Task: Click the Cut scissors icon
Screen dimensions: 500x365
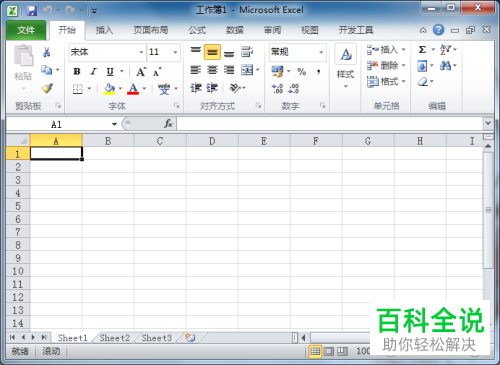Action: pos(47,52)
